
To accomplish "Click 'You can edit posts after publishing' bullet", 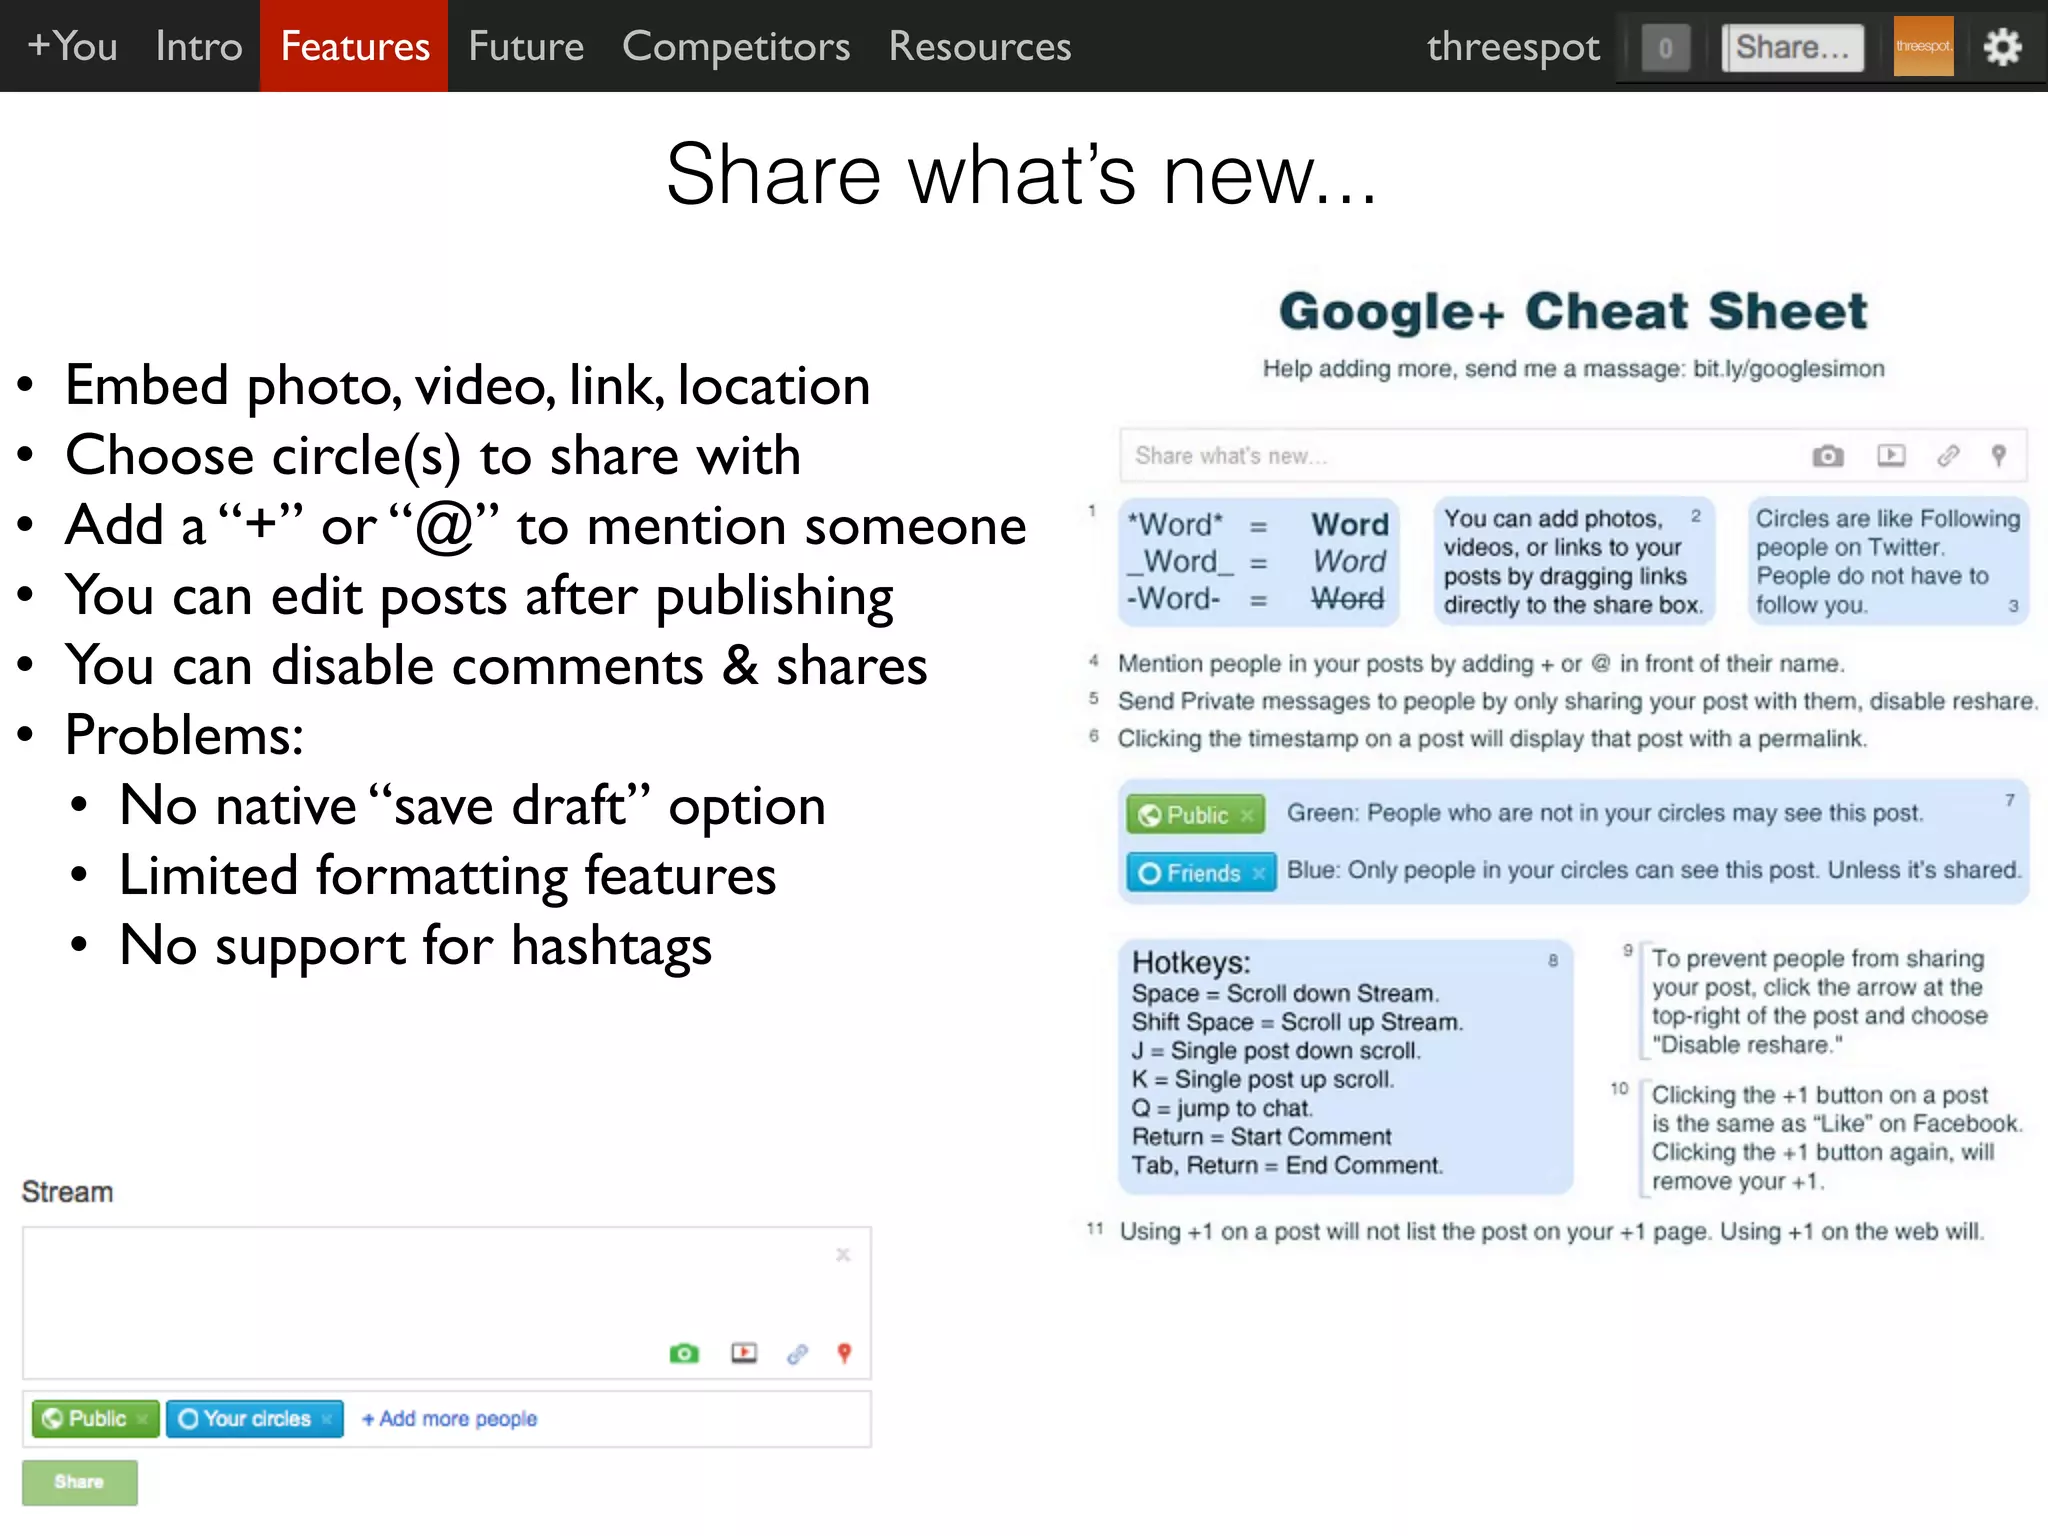I will tap(479, 595).
